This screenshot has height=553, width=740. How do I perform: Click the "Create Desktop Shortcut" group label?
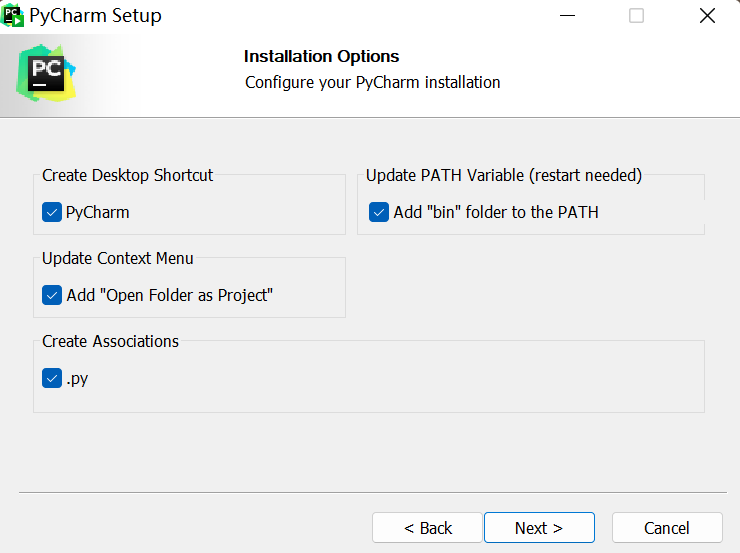127,175
